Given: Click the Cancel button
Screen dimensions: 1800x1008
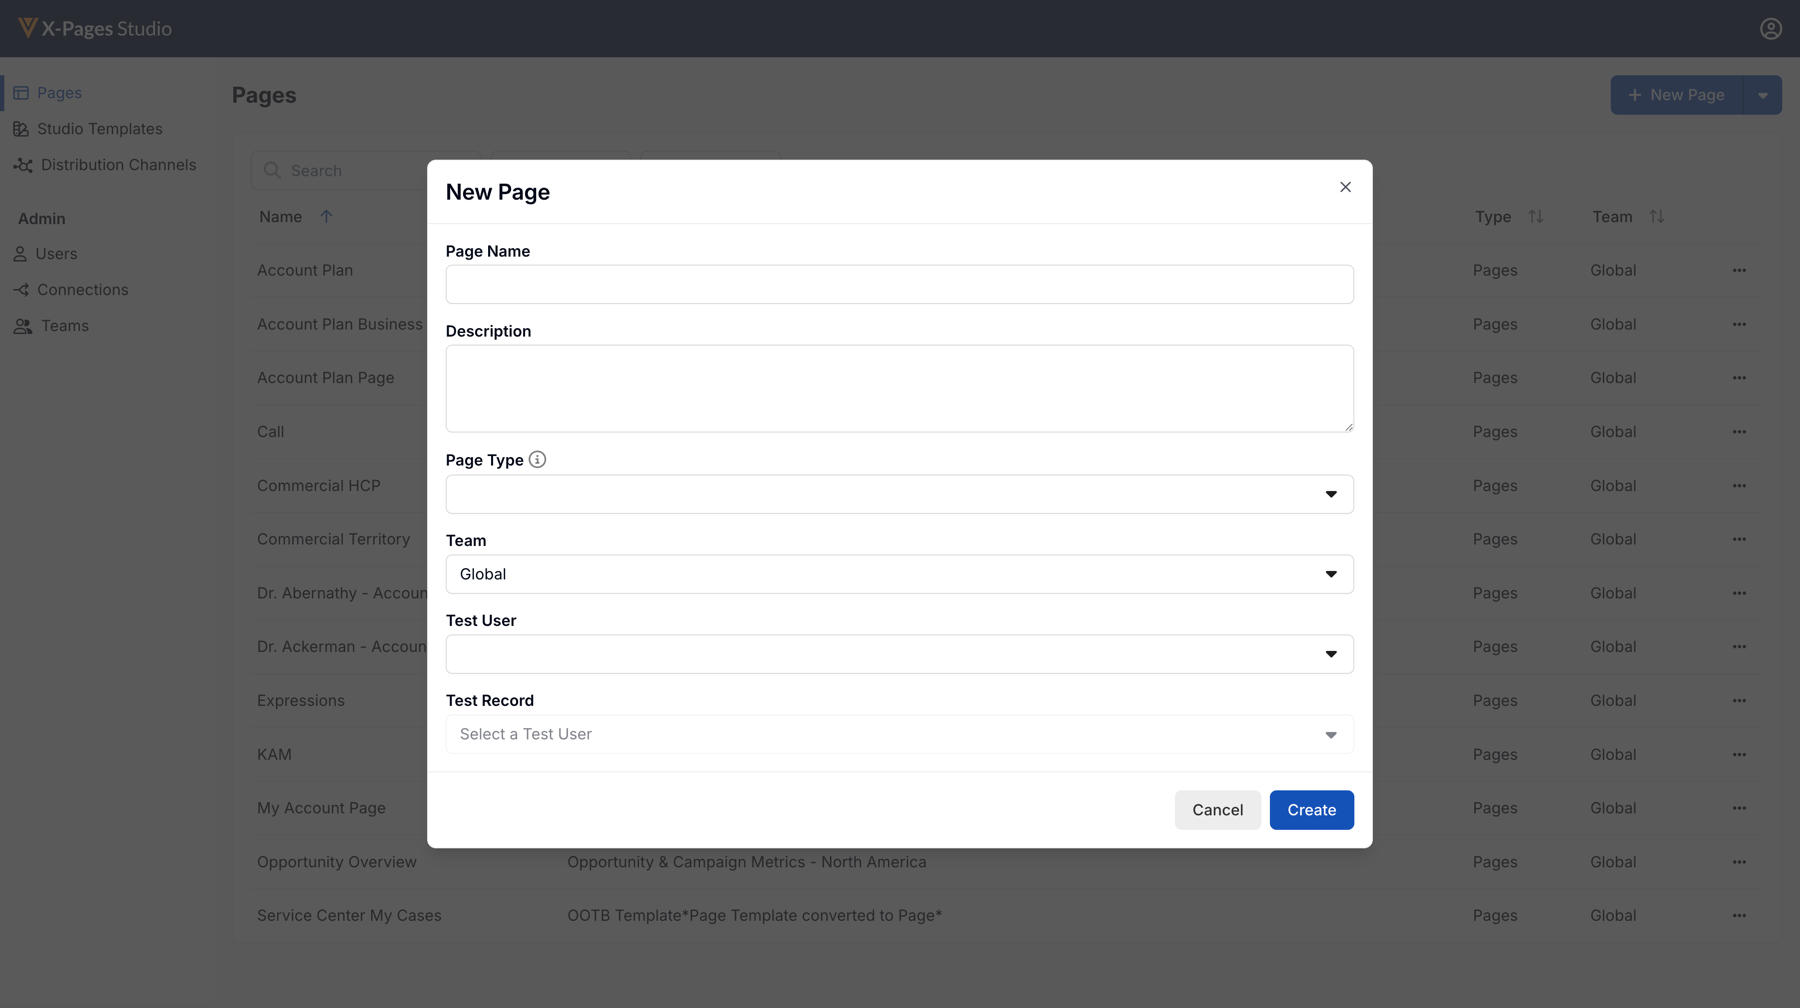Looking at the screenshot, I should (x=1217, y=810).
